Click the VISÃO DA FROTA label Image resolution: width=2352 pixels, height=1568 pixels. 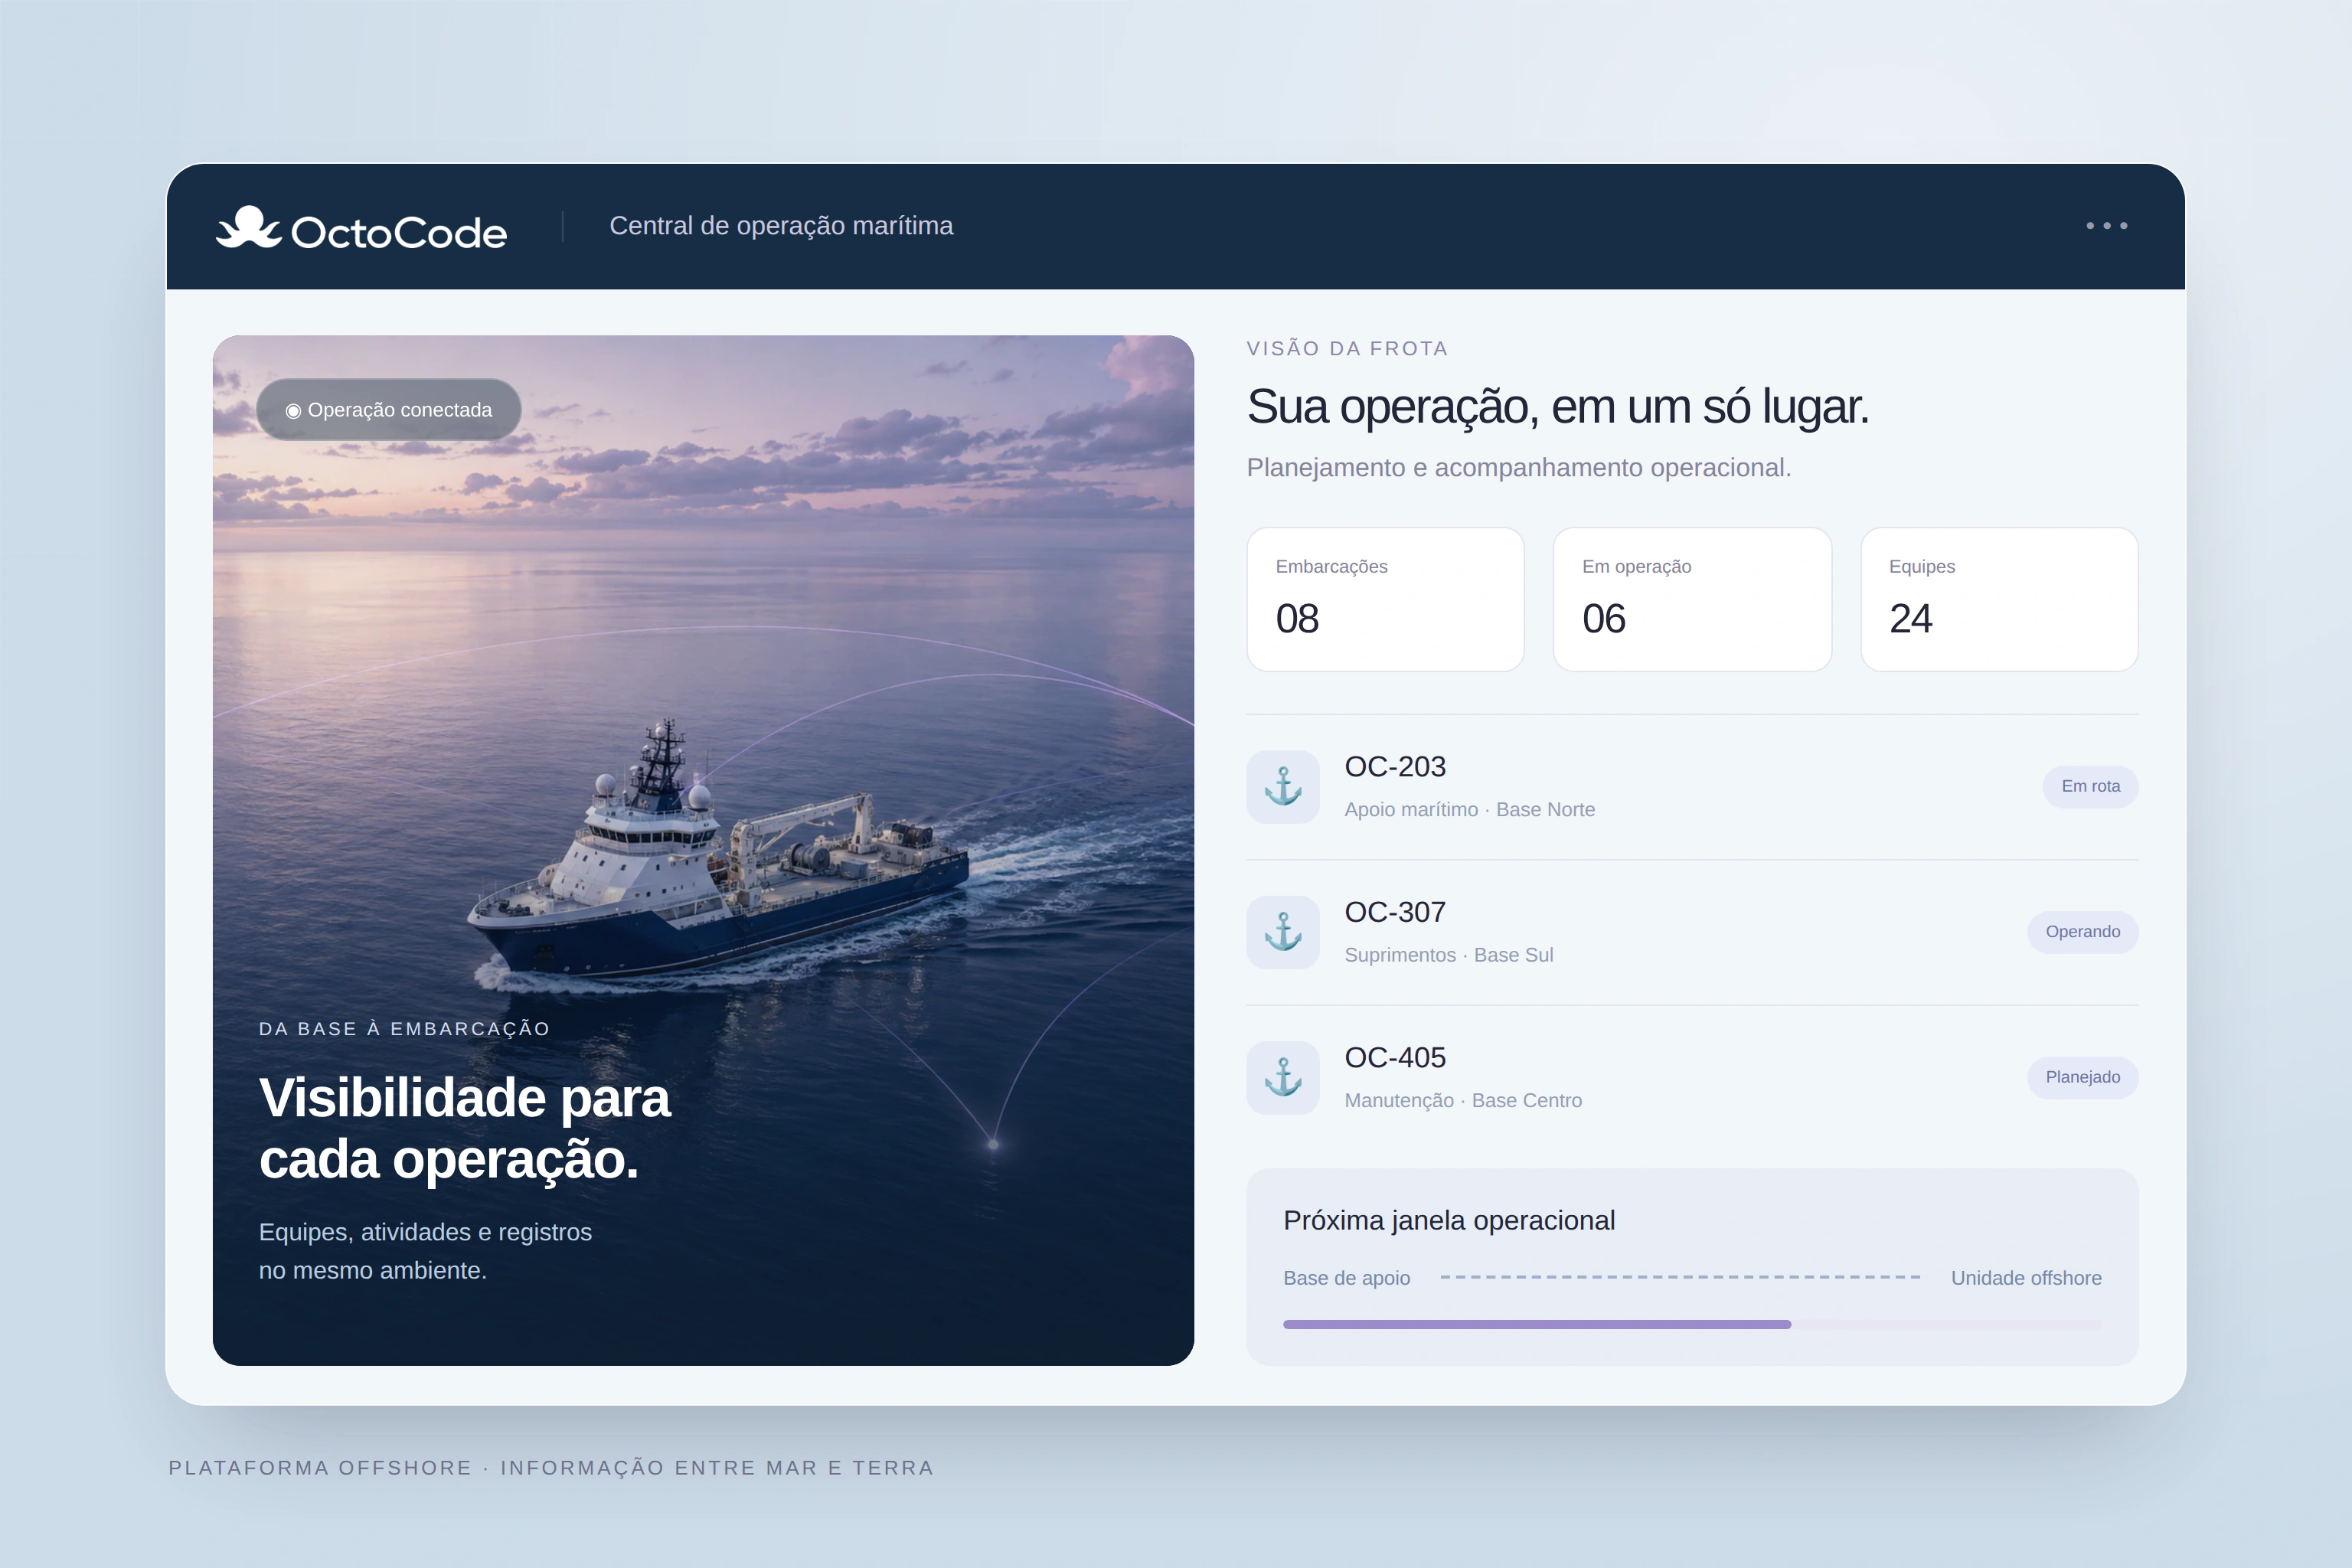point(1347,349)
